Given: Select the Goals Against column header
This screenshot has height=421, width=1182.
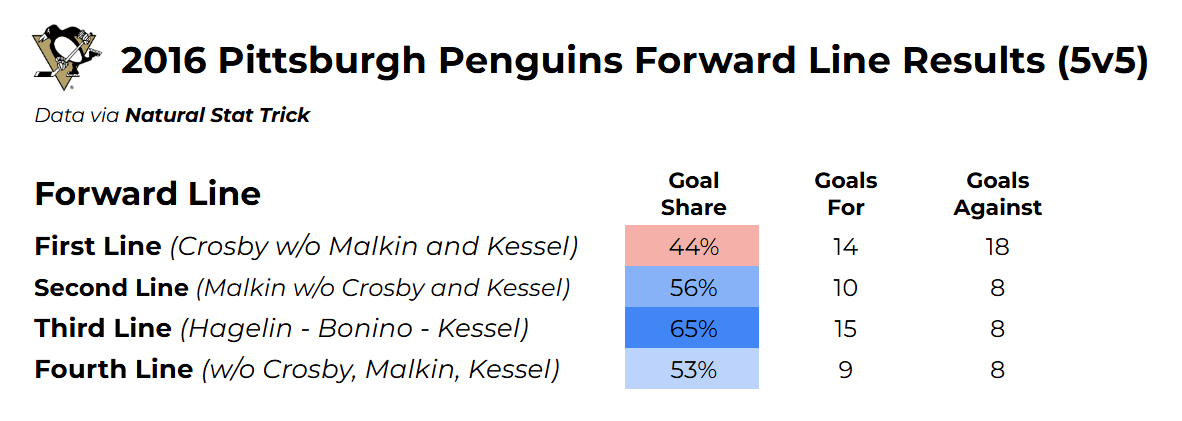Looking at the screenshot, I should (997, 194).
